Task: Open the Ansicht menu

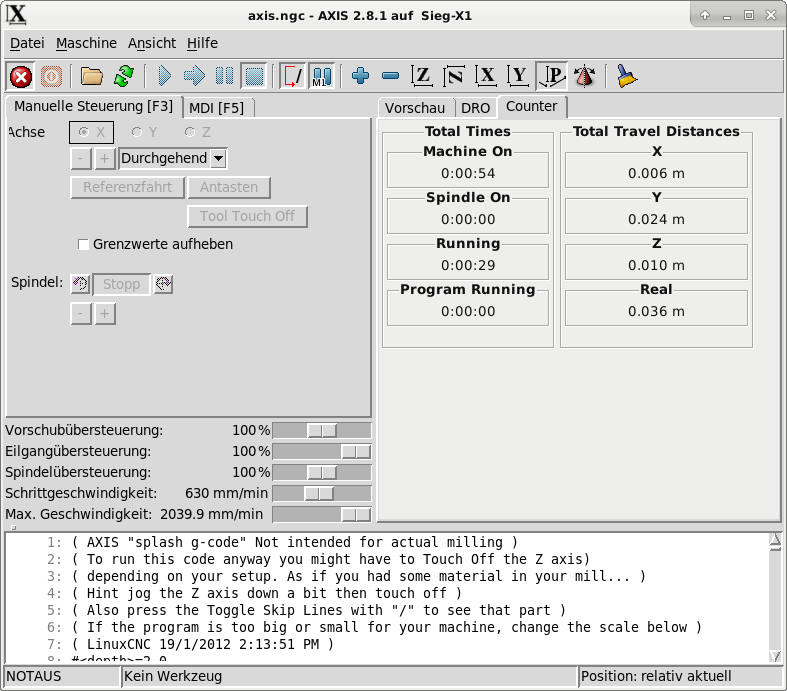Action: tap(152, 43)
